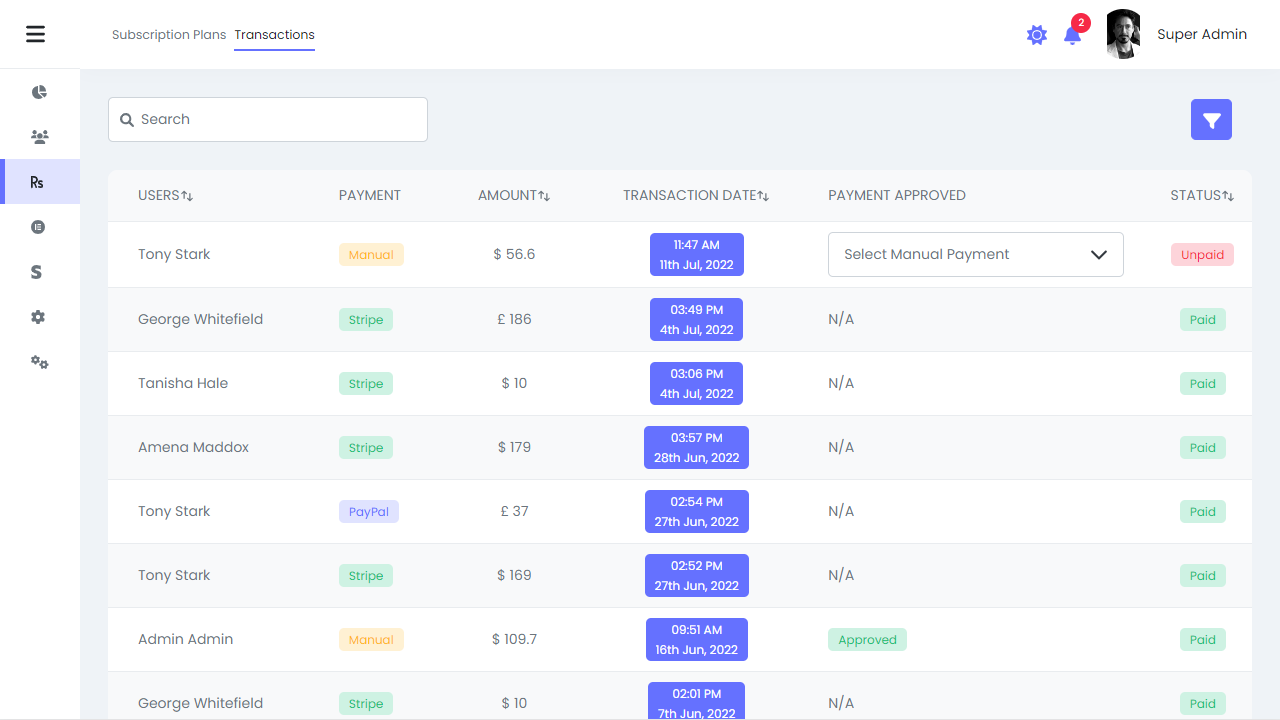The height and width of the screenshot is (720, 1280).
Task: Select the pie chart reports icon in sidebar
Action: (39, 91)
